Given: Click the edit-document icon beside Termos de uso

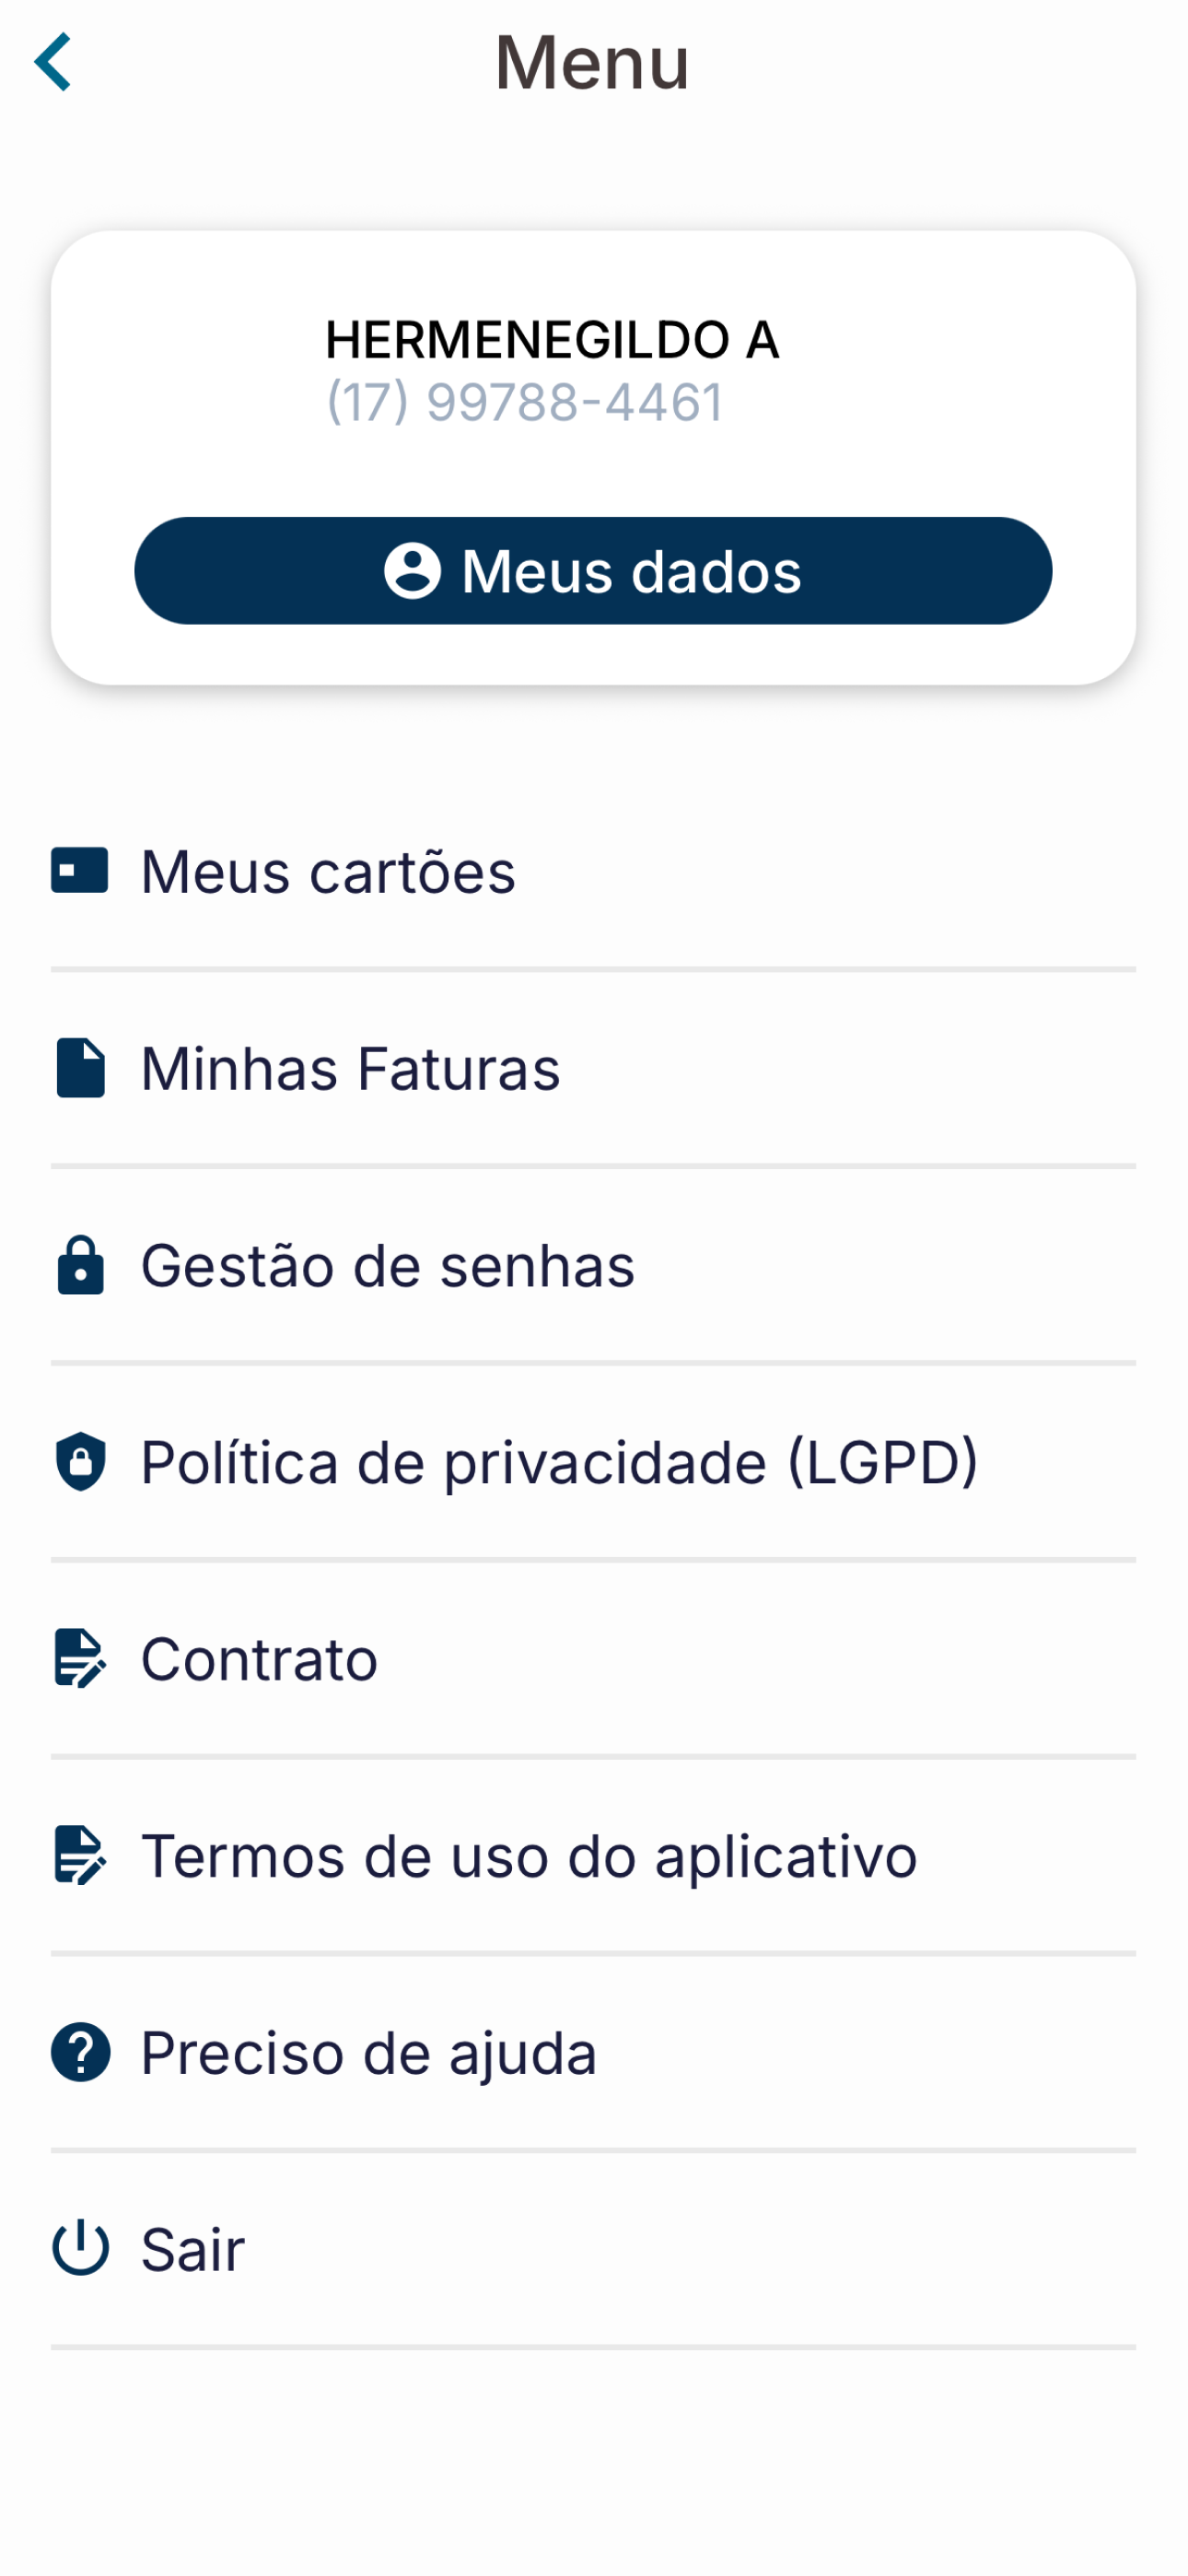Looking at the screenshot, I should pyautogui.click(x=80, y=1856).
